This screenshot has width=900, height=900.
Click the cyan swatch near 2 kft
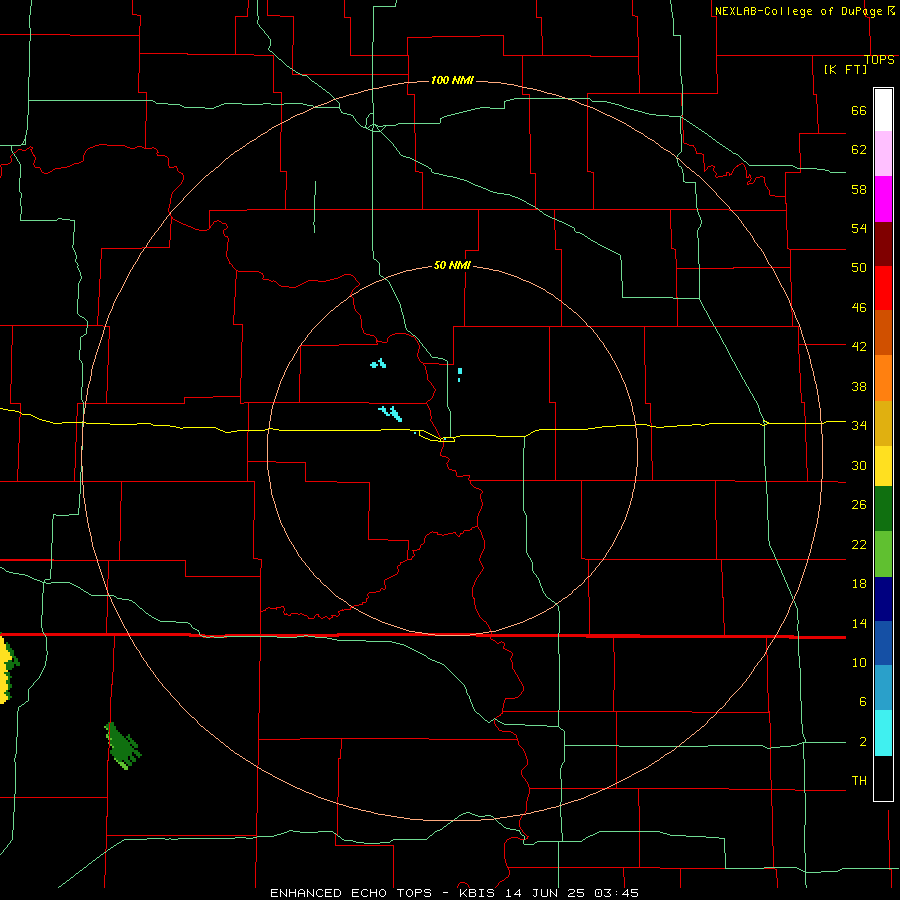[883, 734]
